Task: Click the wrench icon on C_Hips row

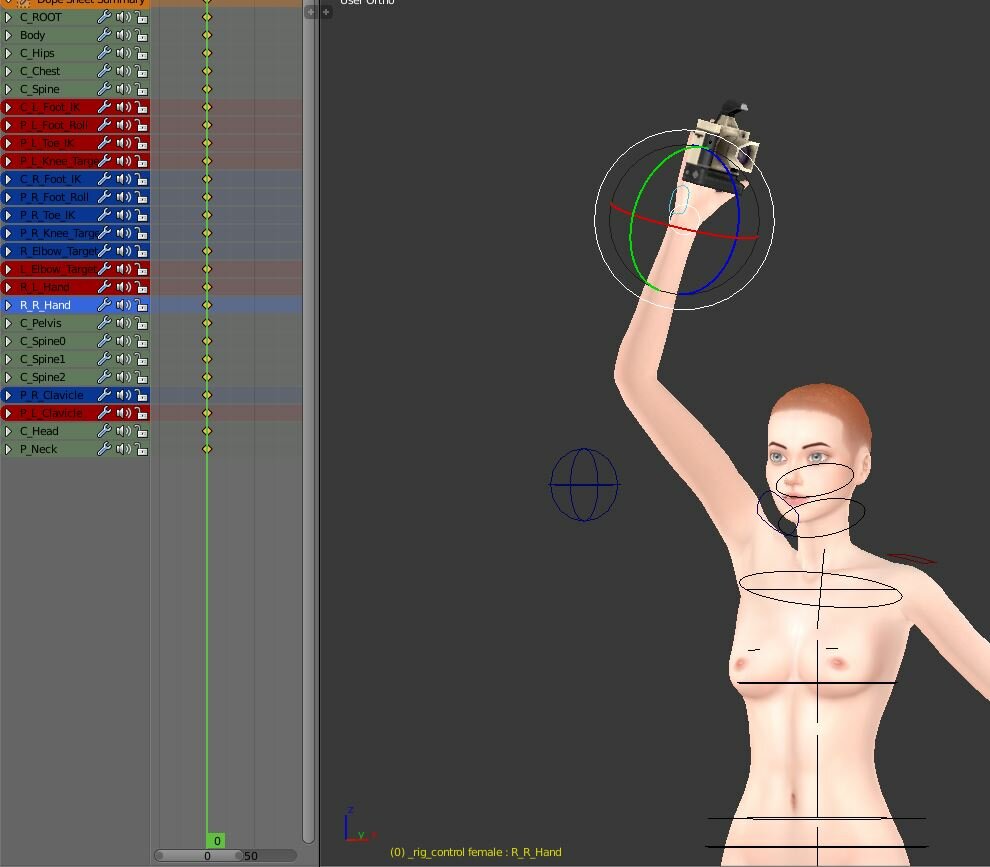Action: 104,53
